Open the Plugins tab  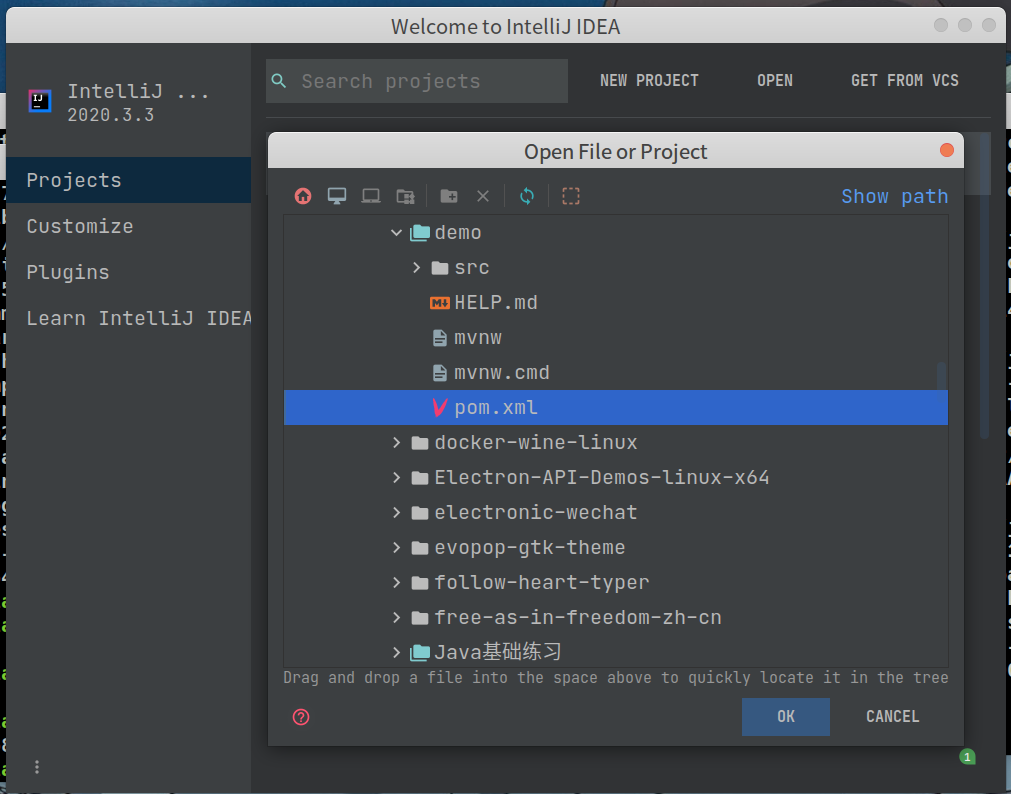128,272
